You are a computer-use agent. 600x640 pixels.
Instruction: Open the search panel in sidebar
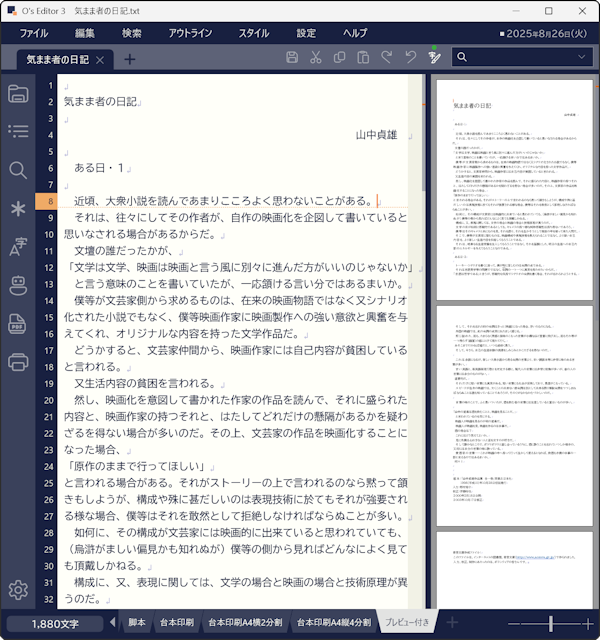pos(18,170)
